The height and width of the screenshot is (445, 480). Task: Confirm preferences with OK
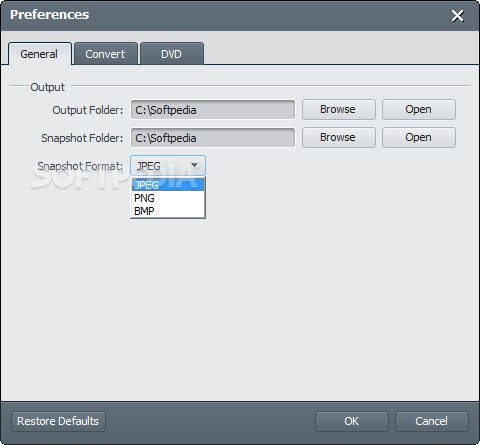352,421
